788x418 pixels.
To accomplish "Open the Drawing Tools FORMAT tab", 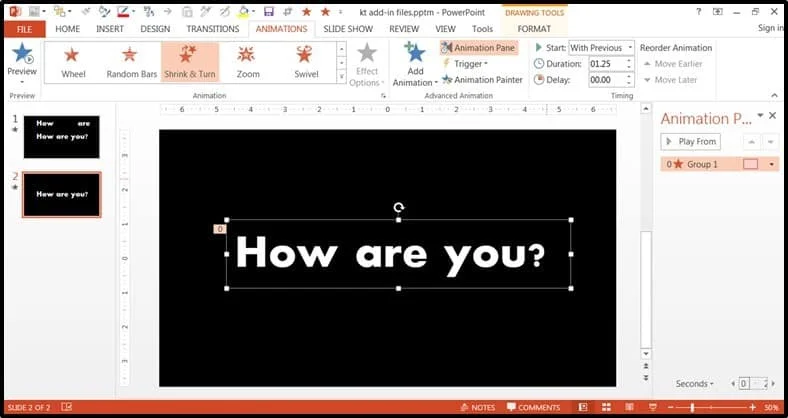I will pyautogui.click(x=534, y=29).
